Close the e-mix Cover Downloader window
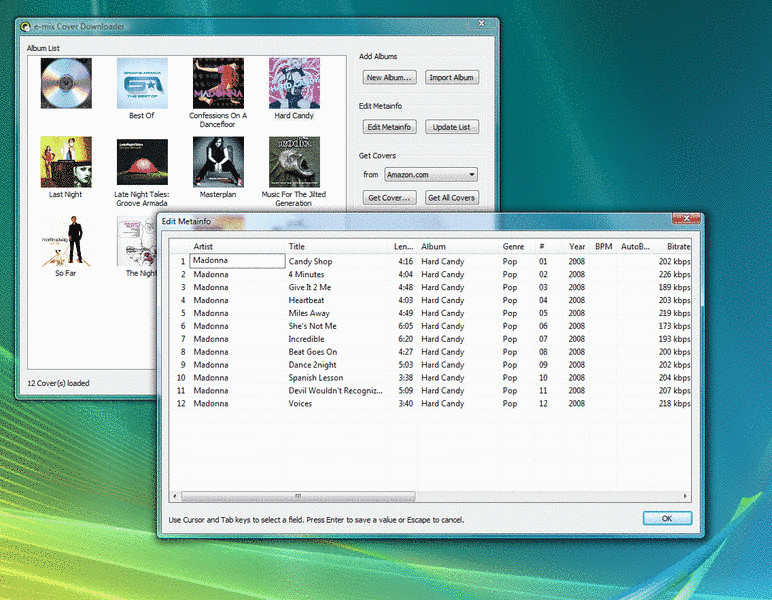 482,23
